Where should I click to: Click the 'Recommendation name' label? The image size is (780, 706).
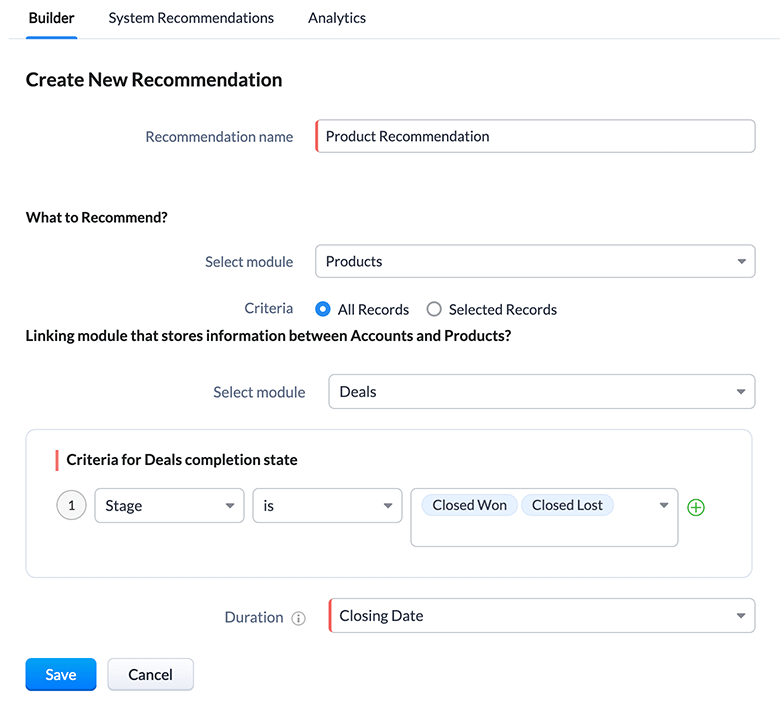pyautogui.click(x=219, y=136)
